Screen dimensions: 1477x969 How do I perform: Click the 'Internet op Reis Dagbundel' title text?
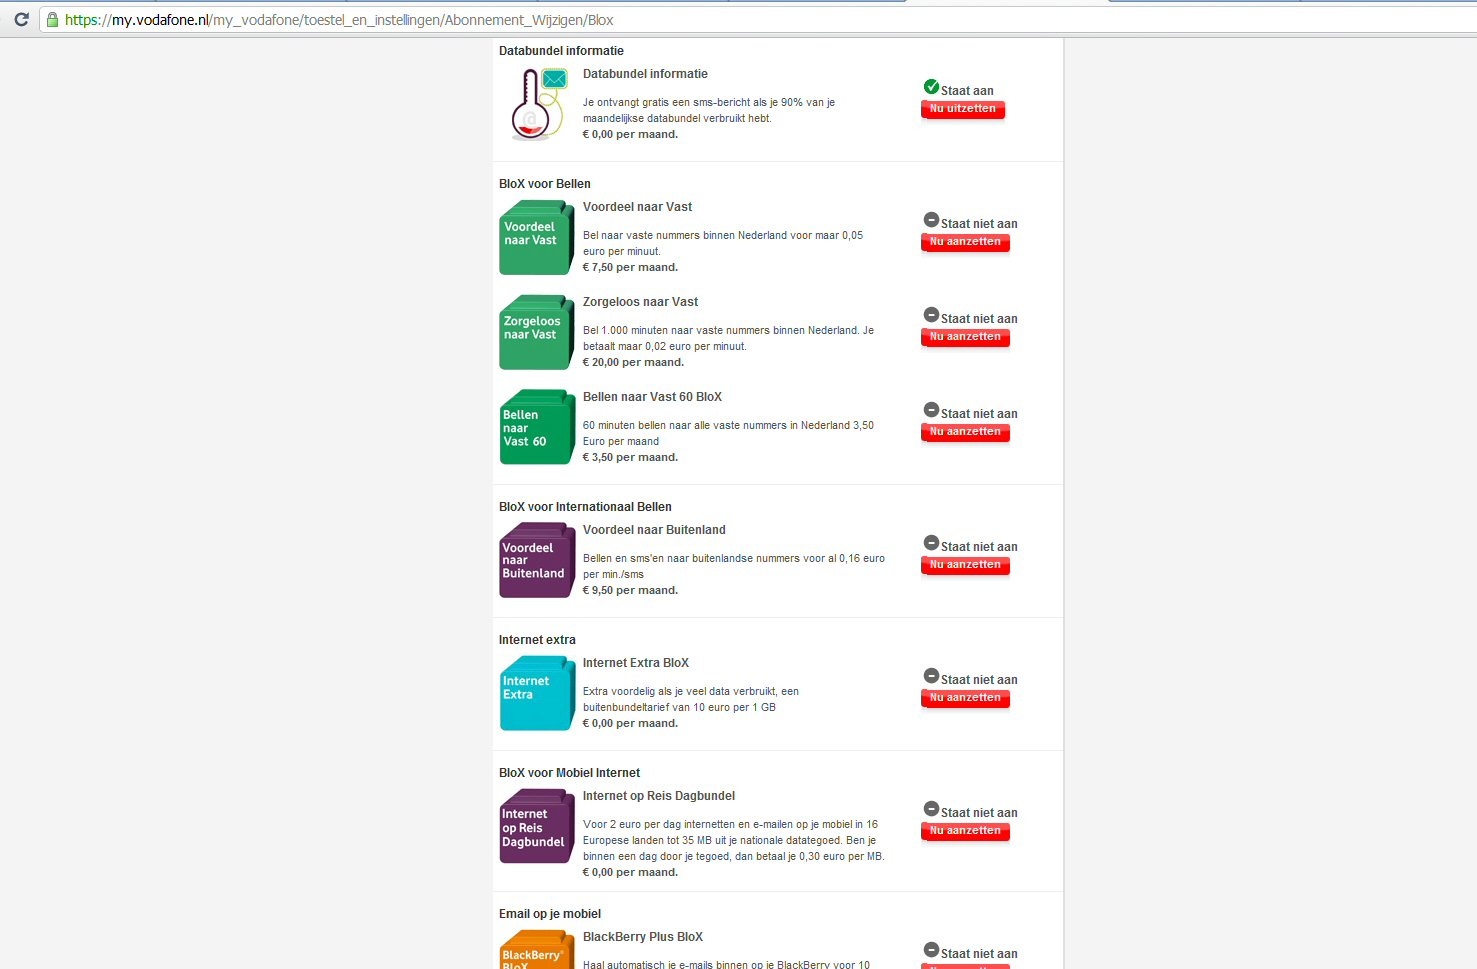(x=659, y=796)
